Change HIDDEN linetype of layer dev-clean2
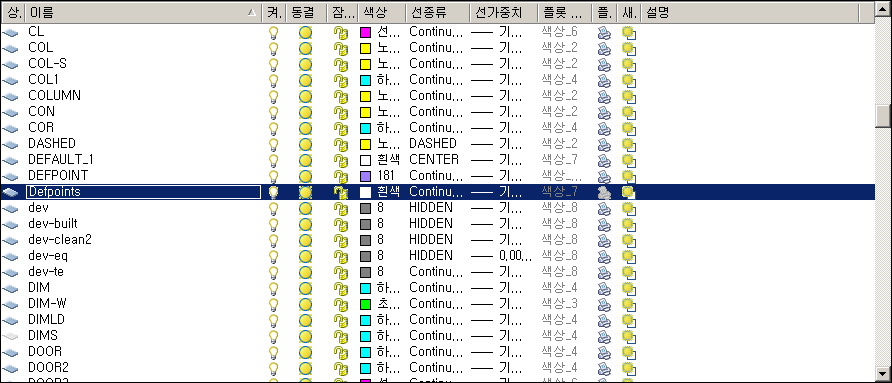Screen dimensions: 892x383 (431, 240)
